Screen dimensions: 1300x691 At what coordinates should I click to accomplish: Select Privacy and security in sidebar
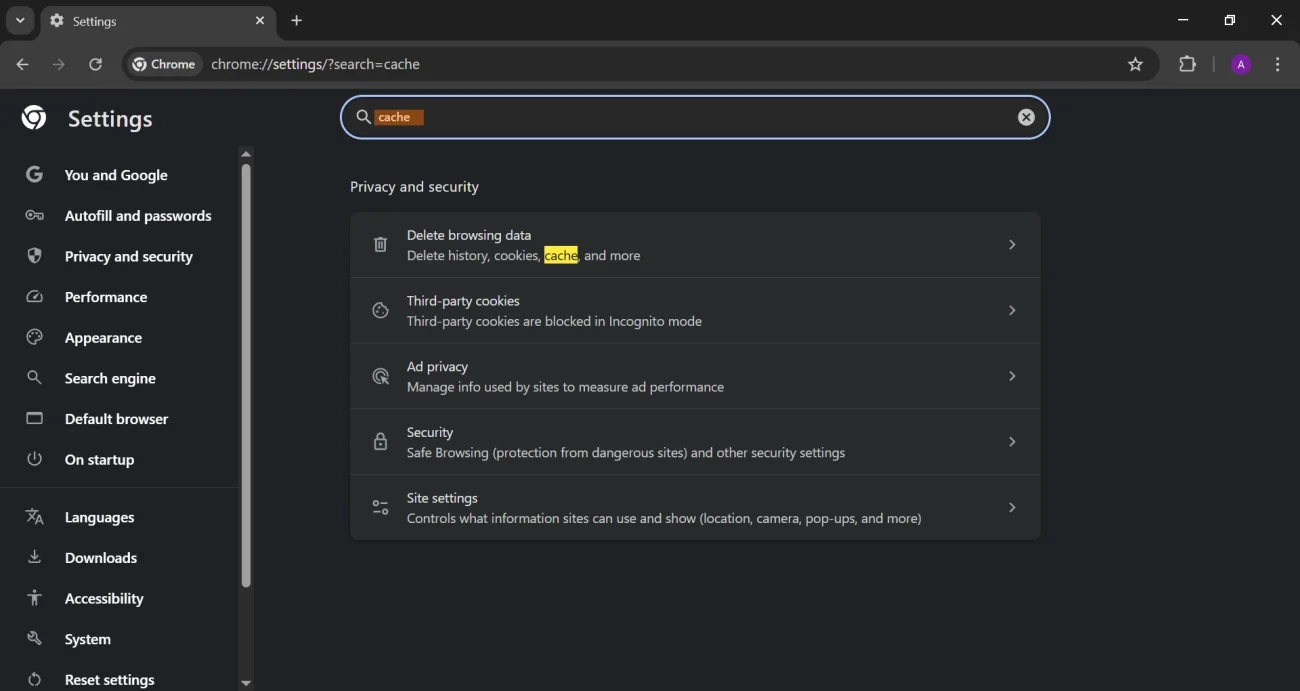pos(128,257)
